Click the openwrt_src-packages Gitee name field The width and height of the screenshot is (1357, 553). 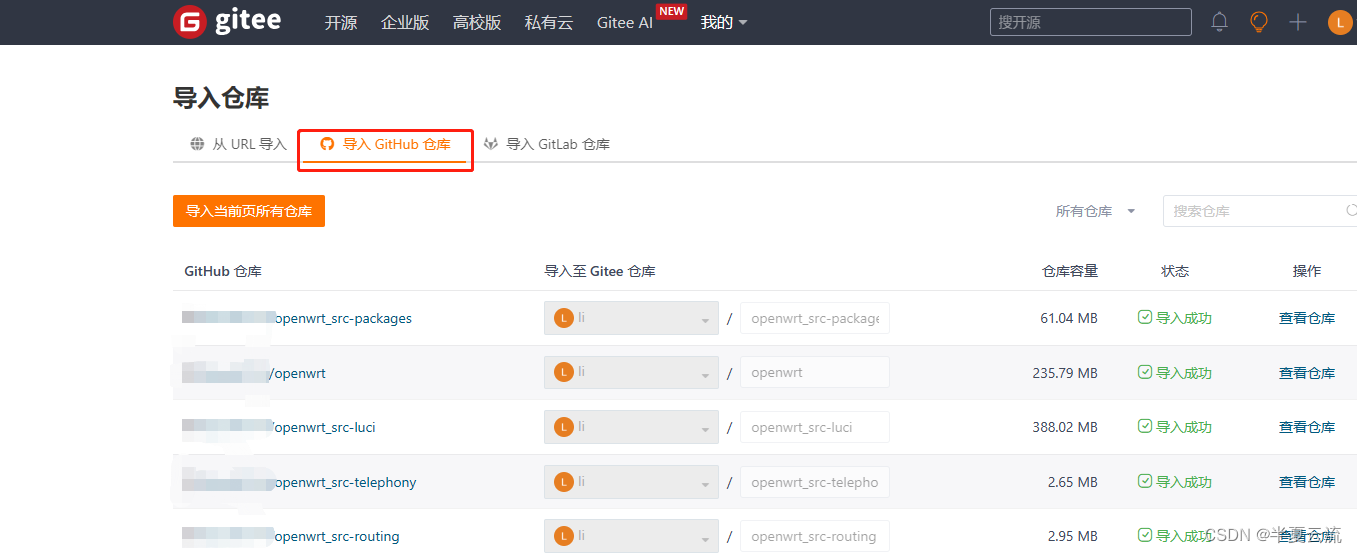pyautogui.click(x=815, y=318)
